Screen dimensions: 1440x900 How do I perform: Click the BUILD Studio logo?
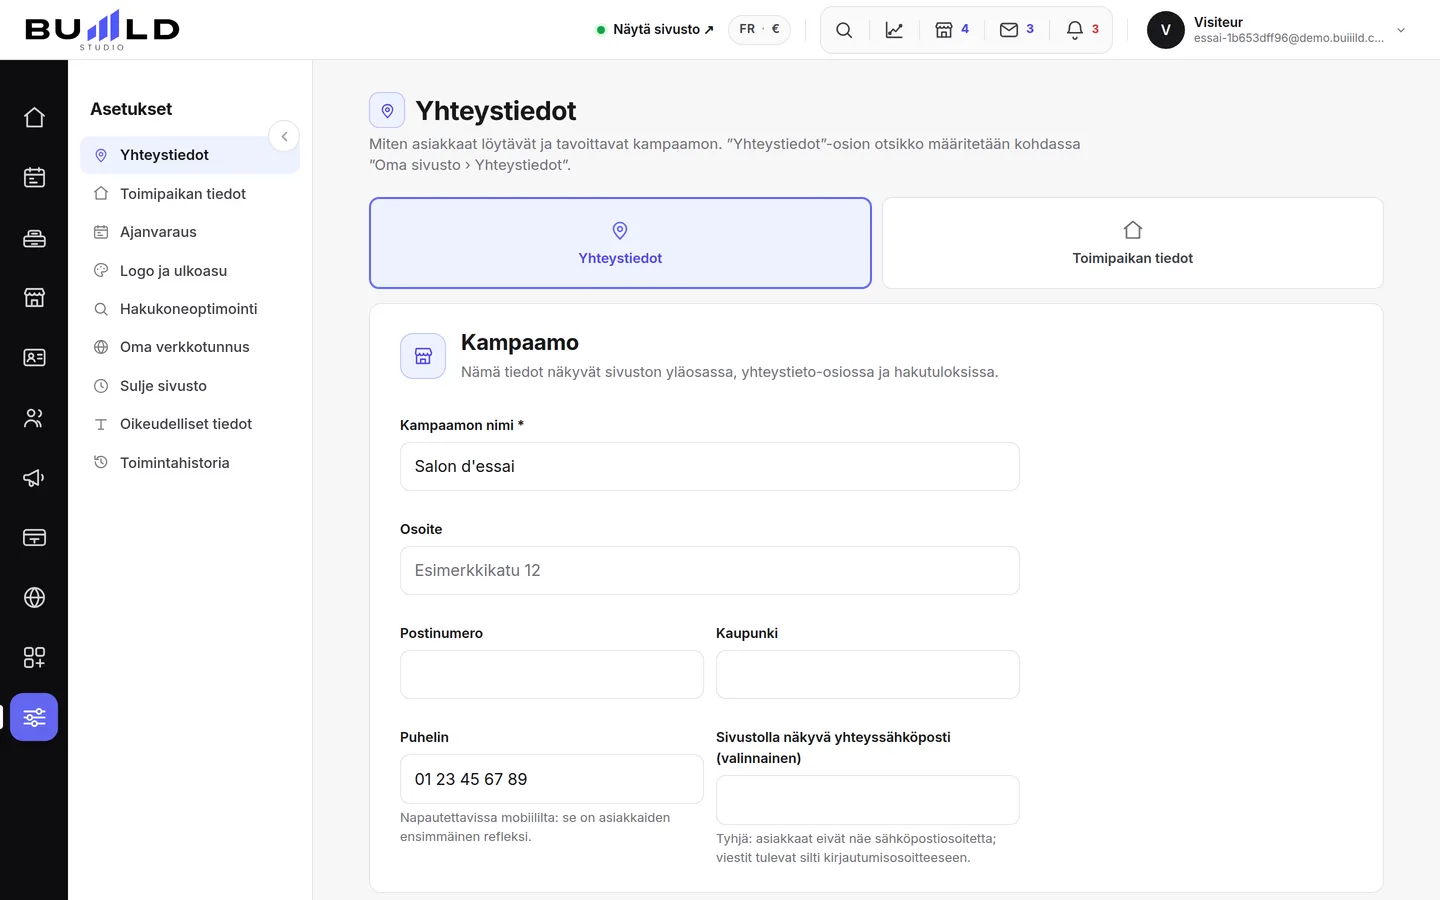(102, 30)
